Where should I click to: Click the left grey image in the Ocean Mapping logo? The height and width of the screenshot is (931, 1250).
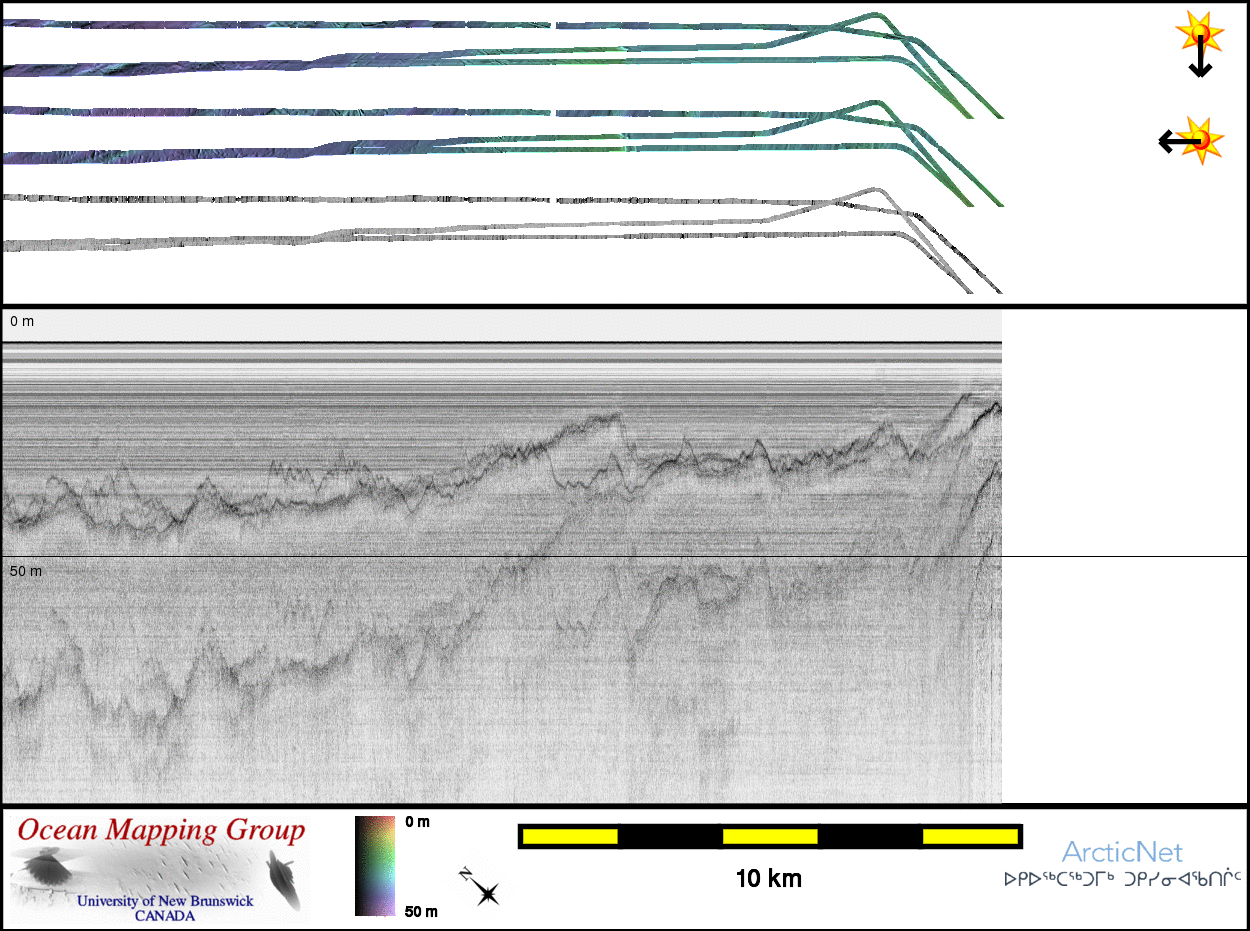43,868
